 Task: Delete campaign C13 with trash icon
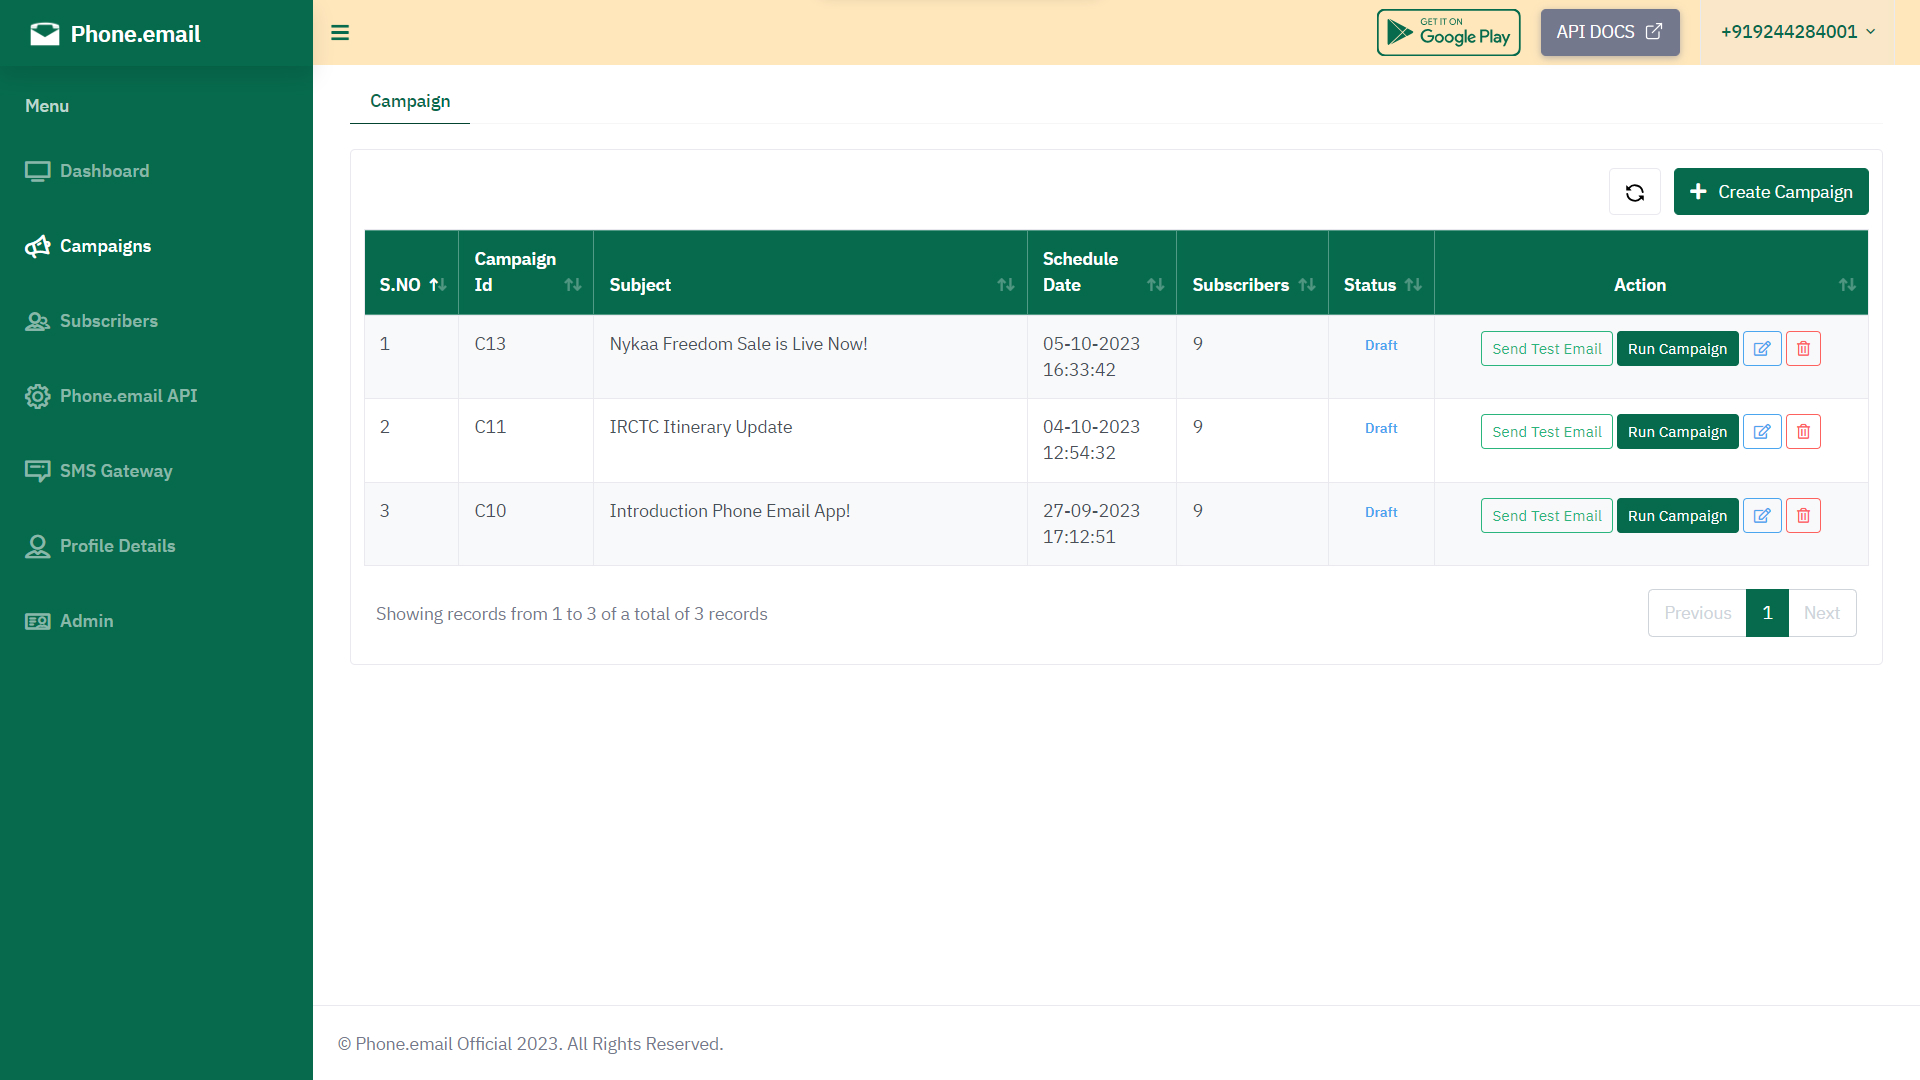pos(1803,349)
